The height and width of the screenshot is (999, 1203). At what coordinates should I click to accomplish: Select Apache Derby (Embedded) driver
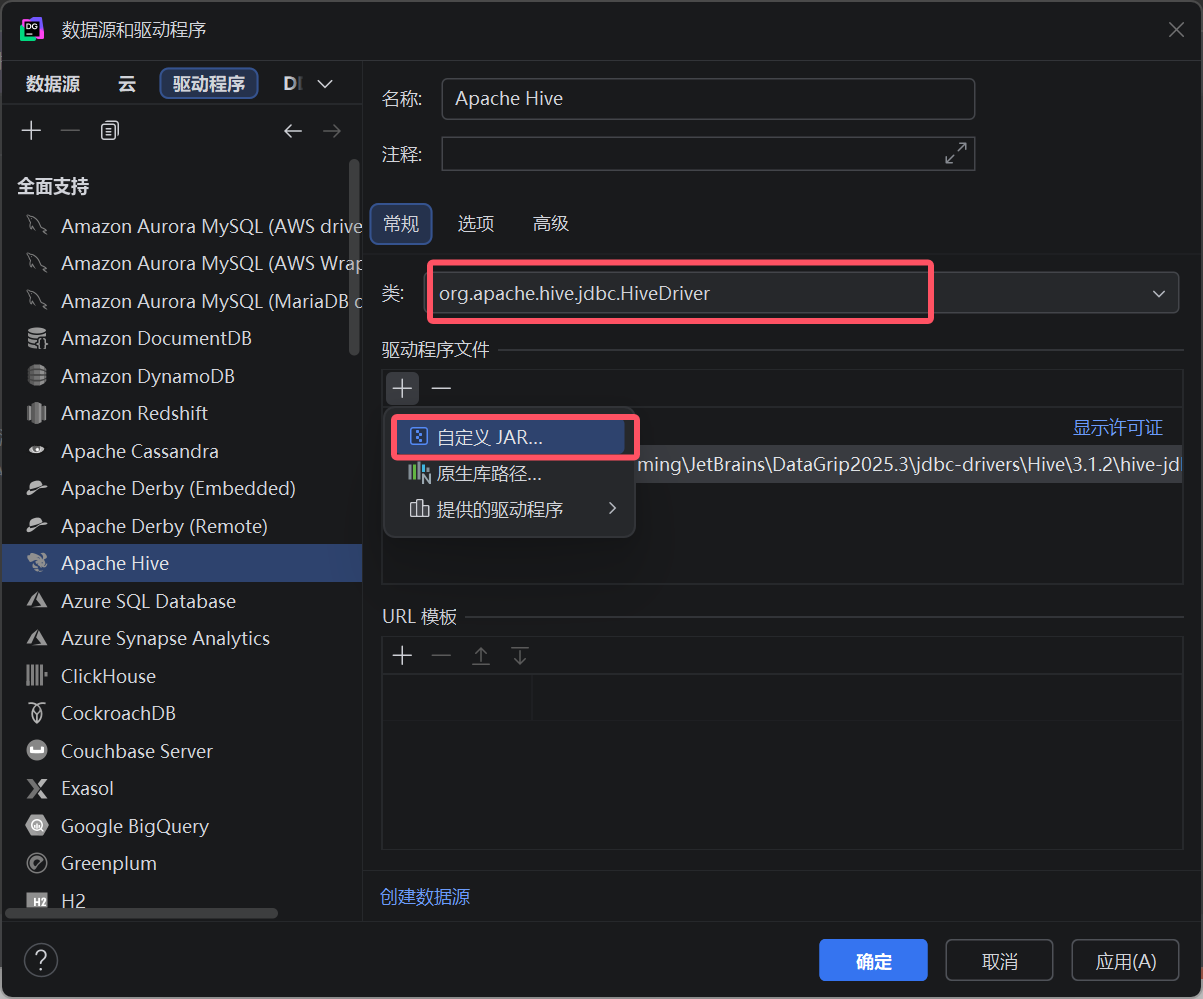(x=181, y=488)
